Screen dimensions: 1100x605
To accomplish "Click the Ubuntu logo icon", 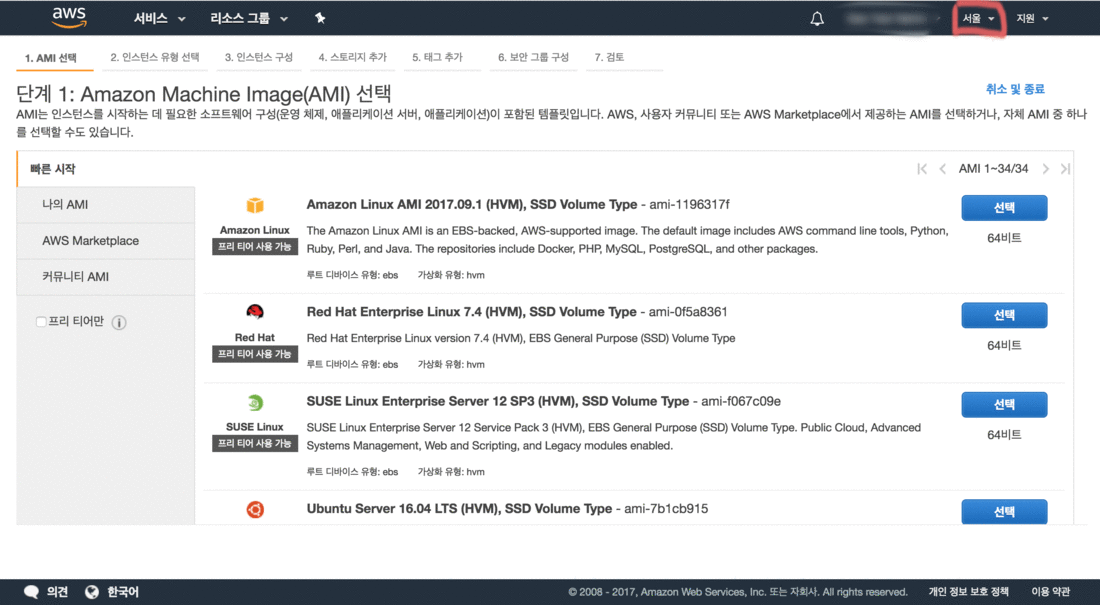I will 255,510.
